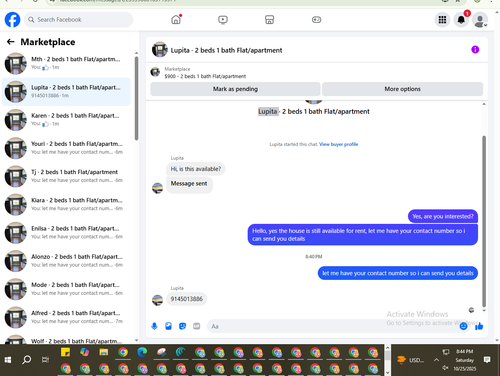Viewport: 500px width, 376px height.
Task: Click the Lupita chat header title
Action: pos(226,50)
